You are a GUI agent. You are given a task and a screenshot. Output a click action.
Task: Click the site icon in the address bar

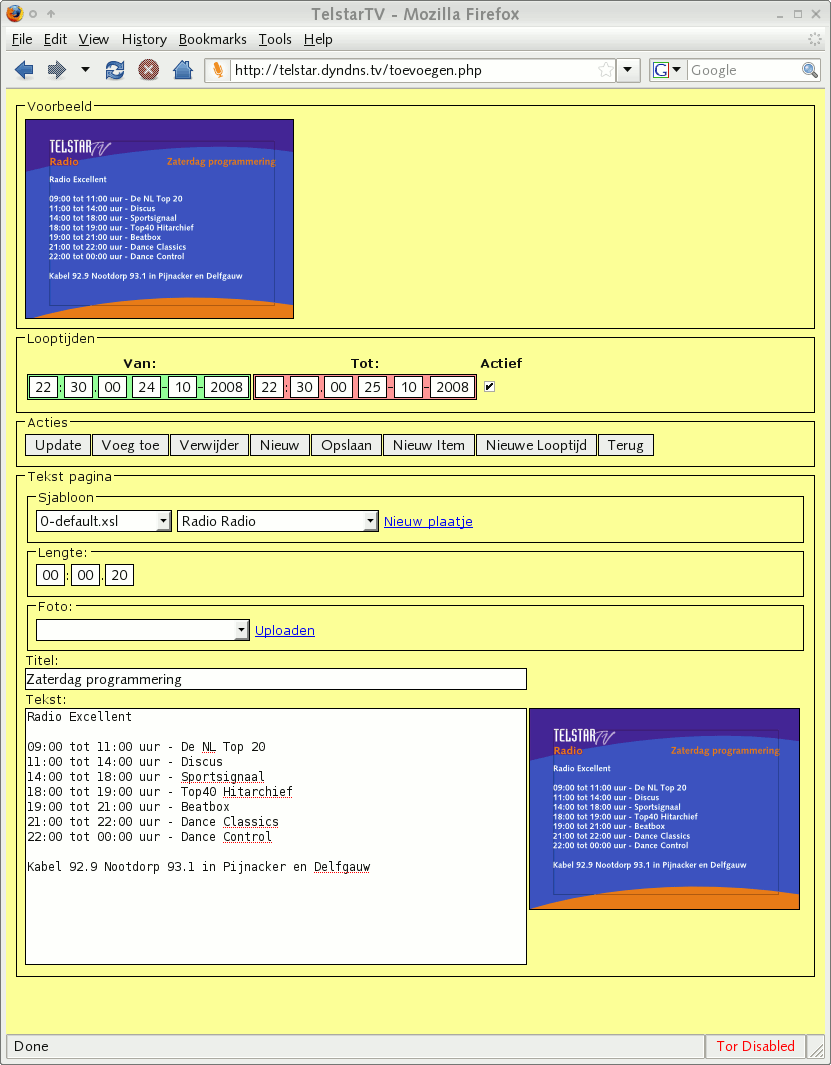217,70
